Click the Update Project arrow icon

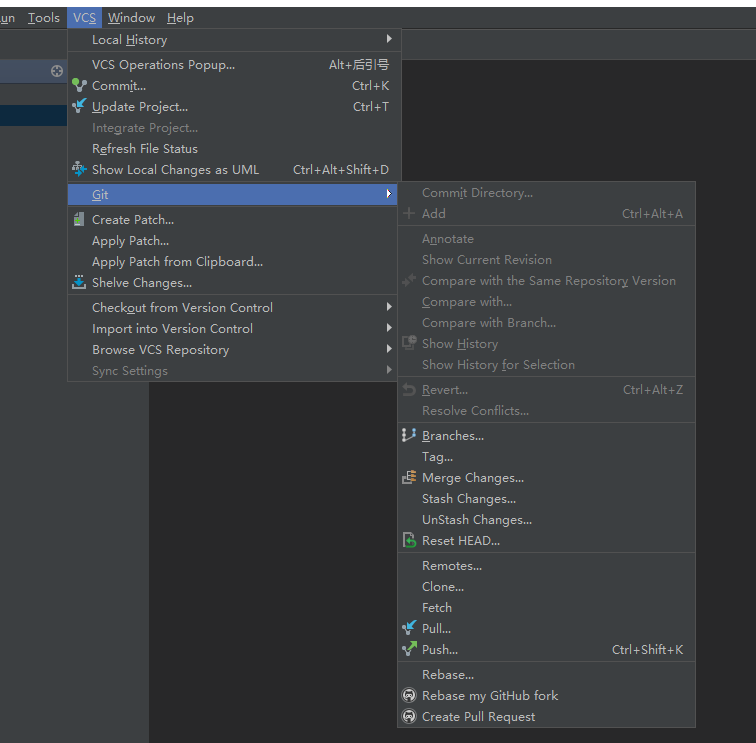[79, 106]
